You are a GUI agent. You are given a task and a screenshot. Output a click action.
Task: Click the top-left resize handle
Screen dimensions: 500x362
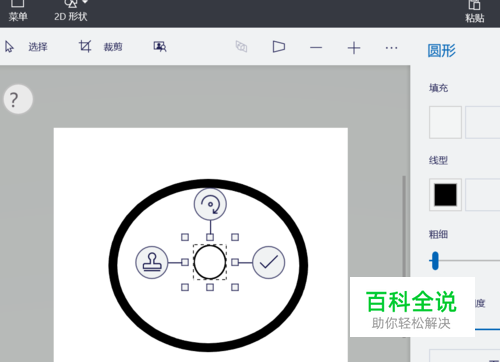coord(185,237)
